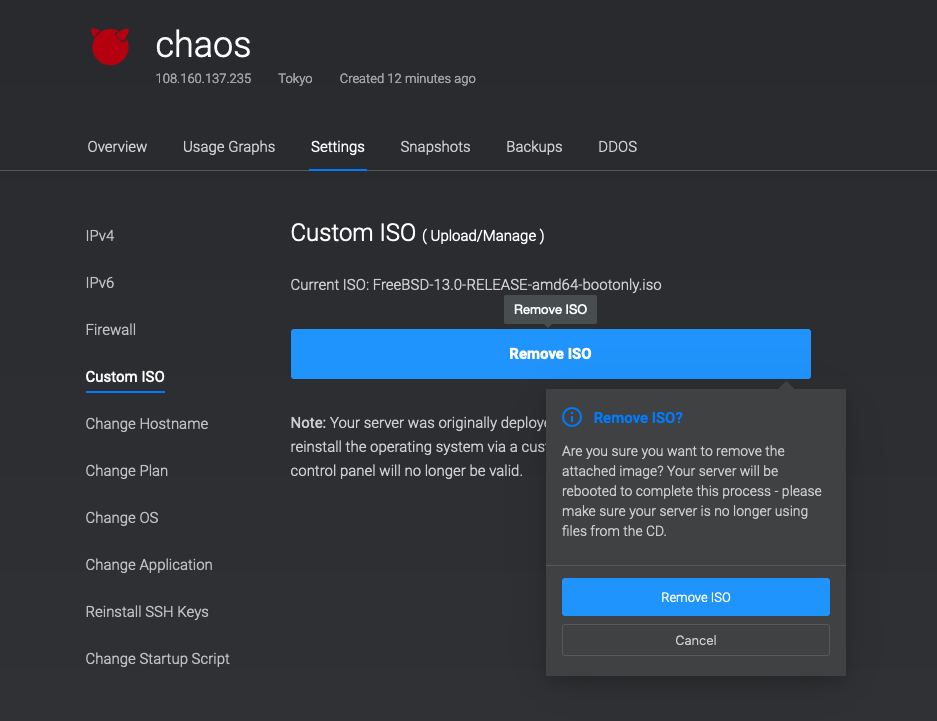This screenshot has height=721, width=937.
Task: Click the info icon in Remove ISO popup
Action: point(572,418)
